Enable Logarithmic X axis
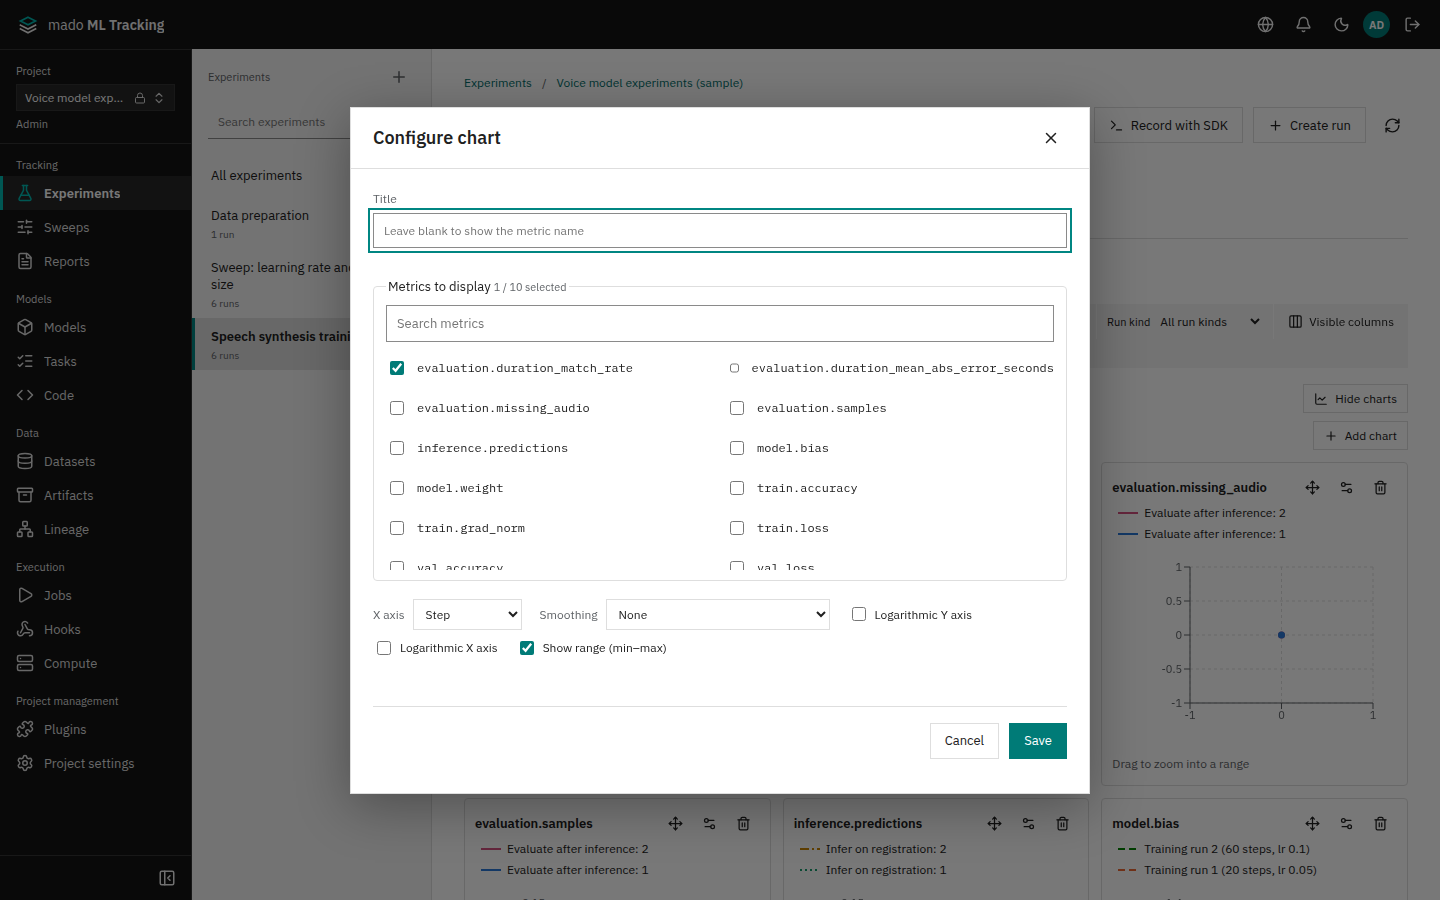Screen dimensions: 1440x900 click(384, 648)
